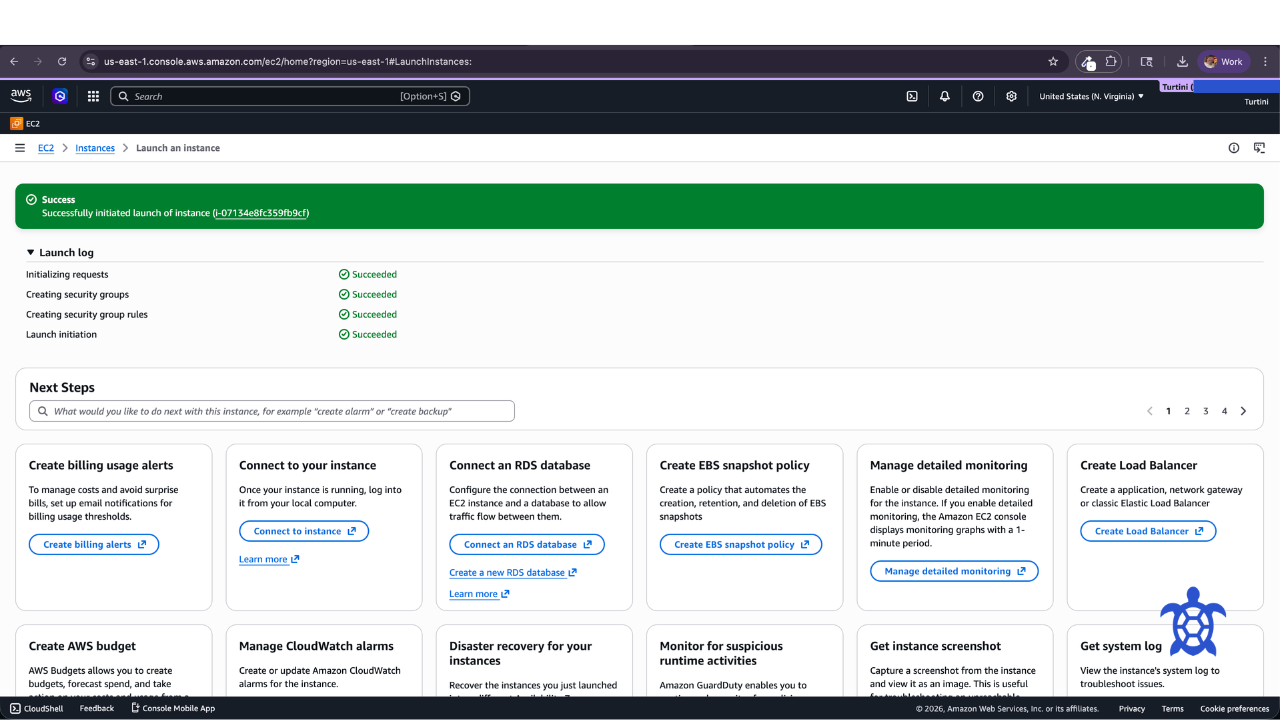Image resolution: width=1280 pixels, height=720 pixels.
Task: Click the blue turtle assistant icon
Action: tap(1192, 621)
